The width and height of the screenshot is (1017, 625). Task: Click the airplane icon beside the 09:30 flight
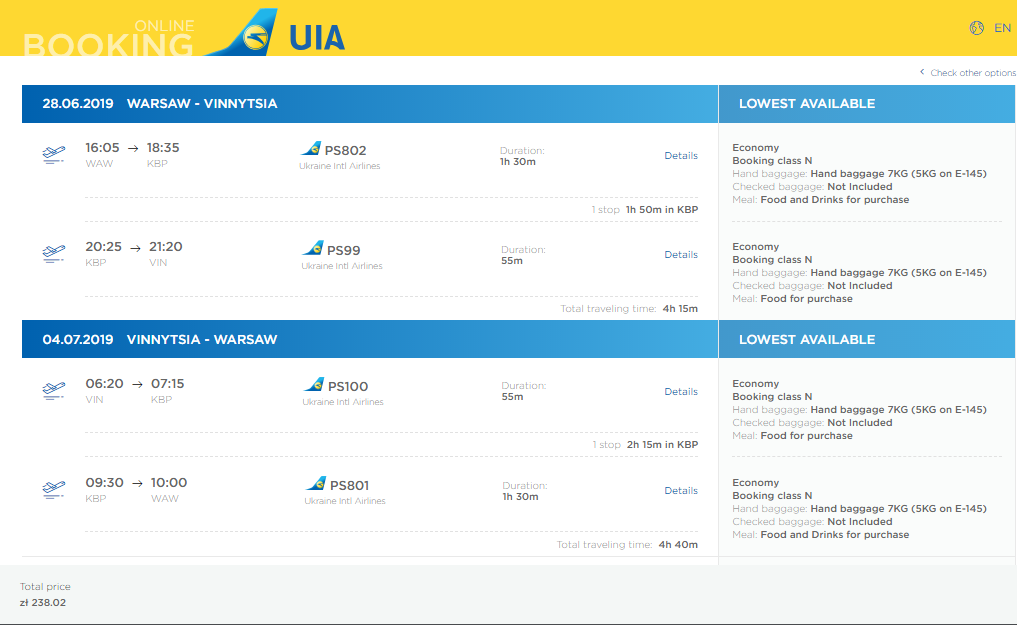point(54,489)
